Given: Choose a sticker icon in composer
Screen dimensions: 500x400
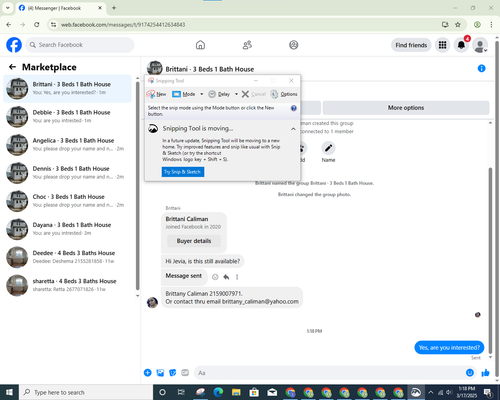Looking at the screenshot, I should point(173,373).
